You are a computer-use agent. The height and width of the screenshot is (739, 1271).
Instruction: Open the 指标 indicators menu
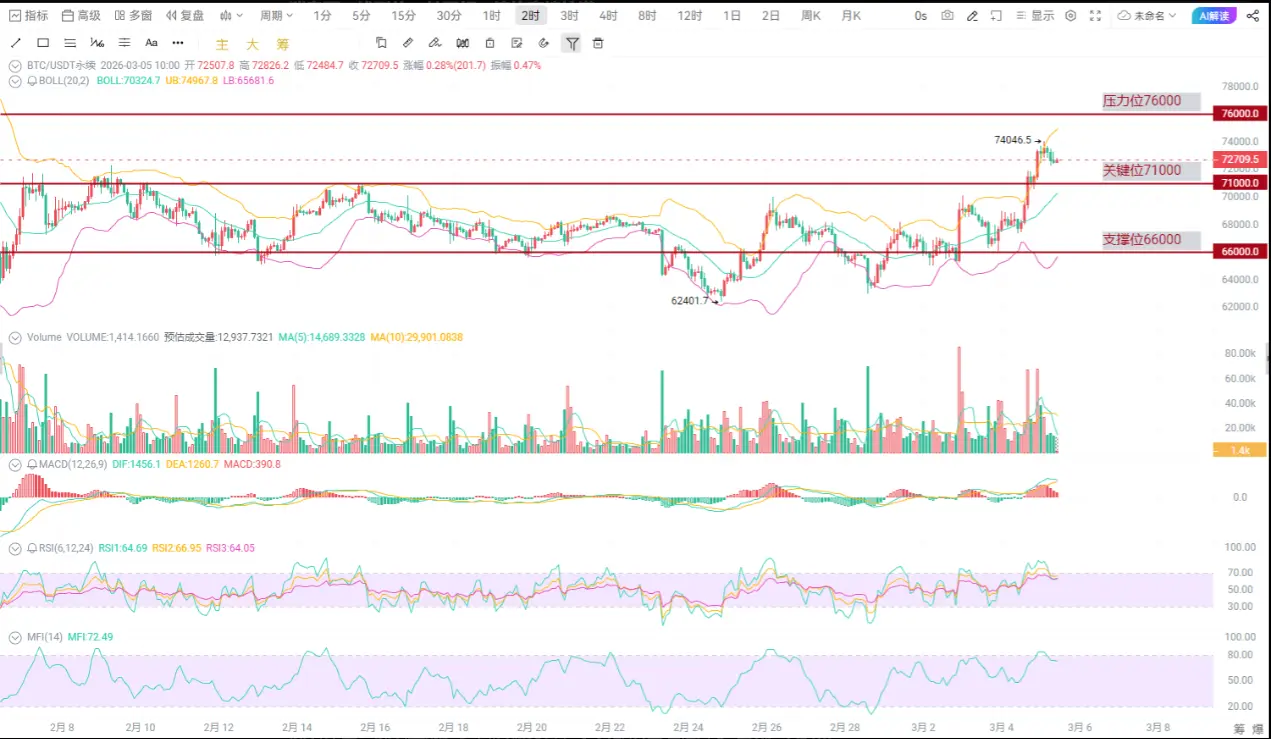coord(28,16)
